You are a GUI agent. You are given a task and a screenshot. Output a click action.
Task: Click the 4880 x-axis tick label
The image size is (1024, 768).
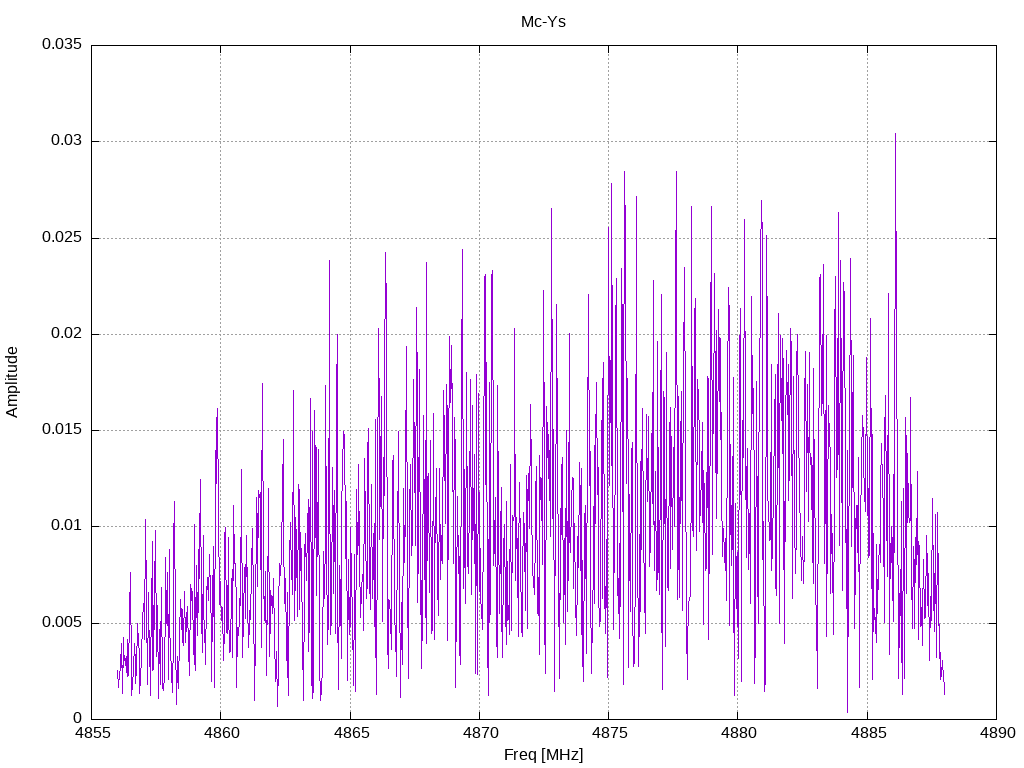(739, 733)
